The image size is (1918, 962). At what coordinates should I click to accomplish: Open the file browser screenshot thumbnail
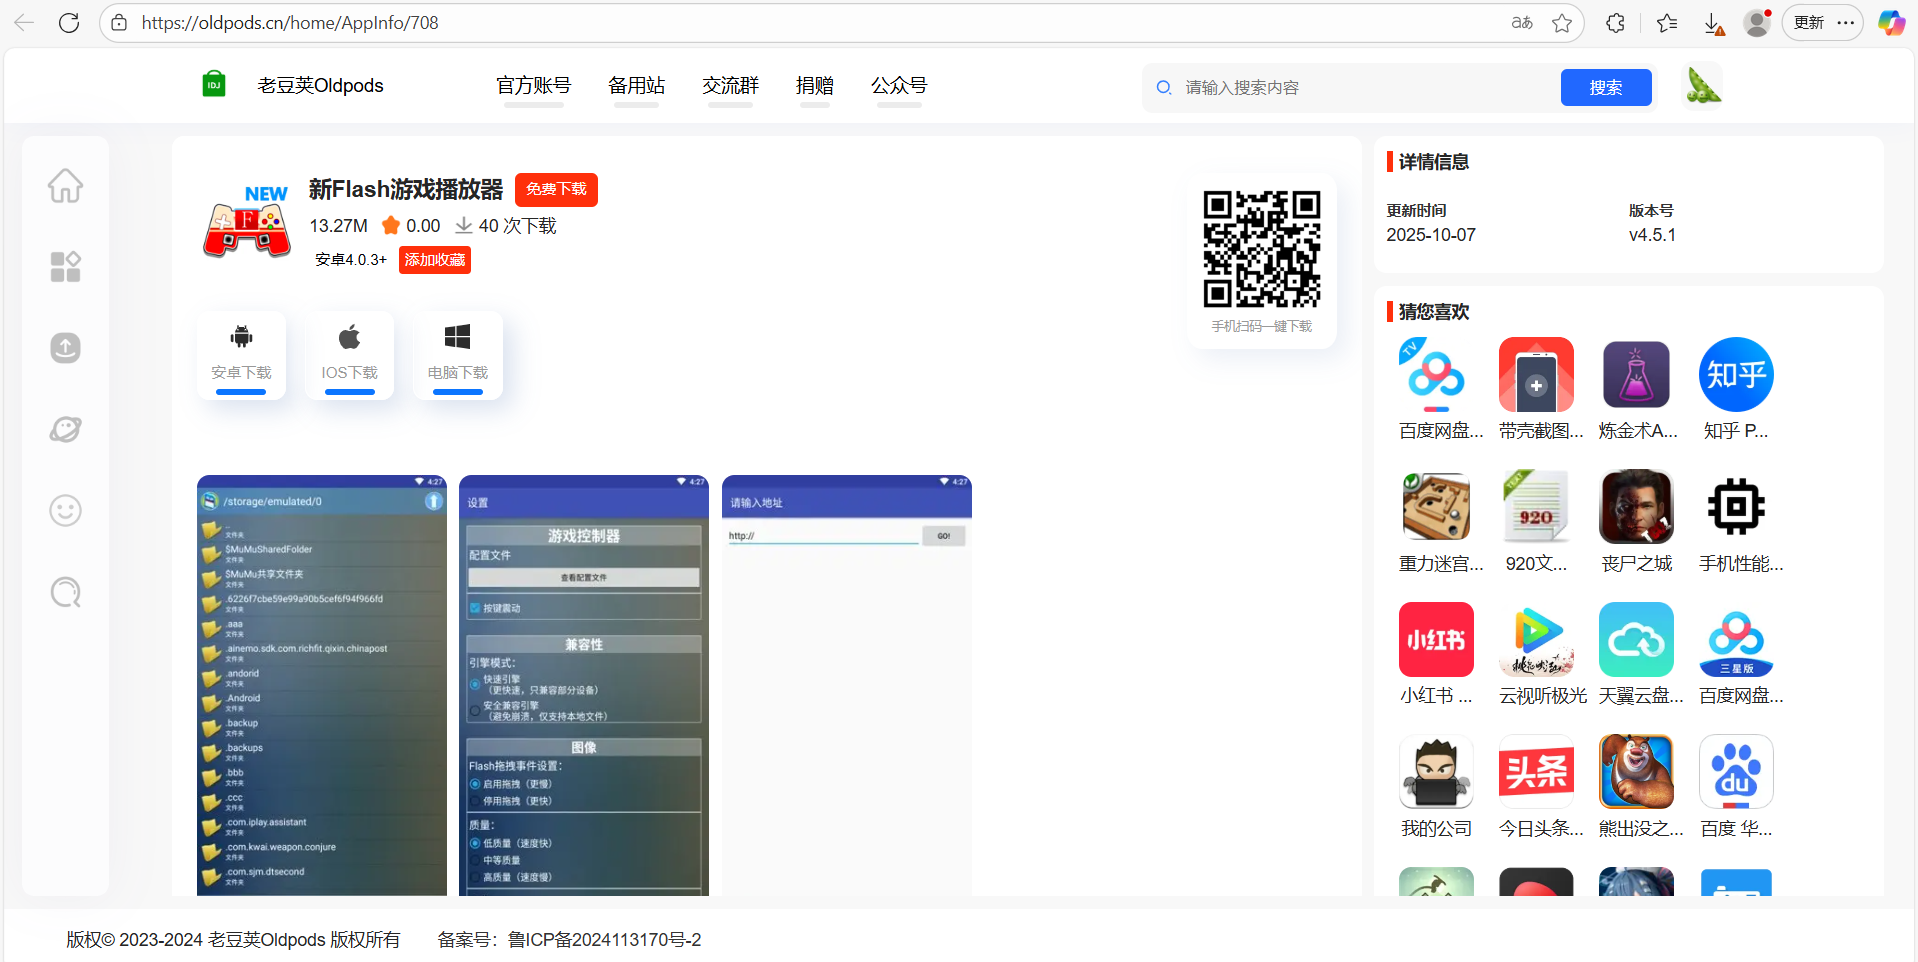pyautogui.click(x=322, y=685)
